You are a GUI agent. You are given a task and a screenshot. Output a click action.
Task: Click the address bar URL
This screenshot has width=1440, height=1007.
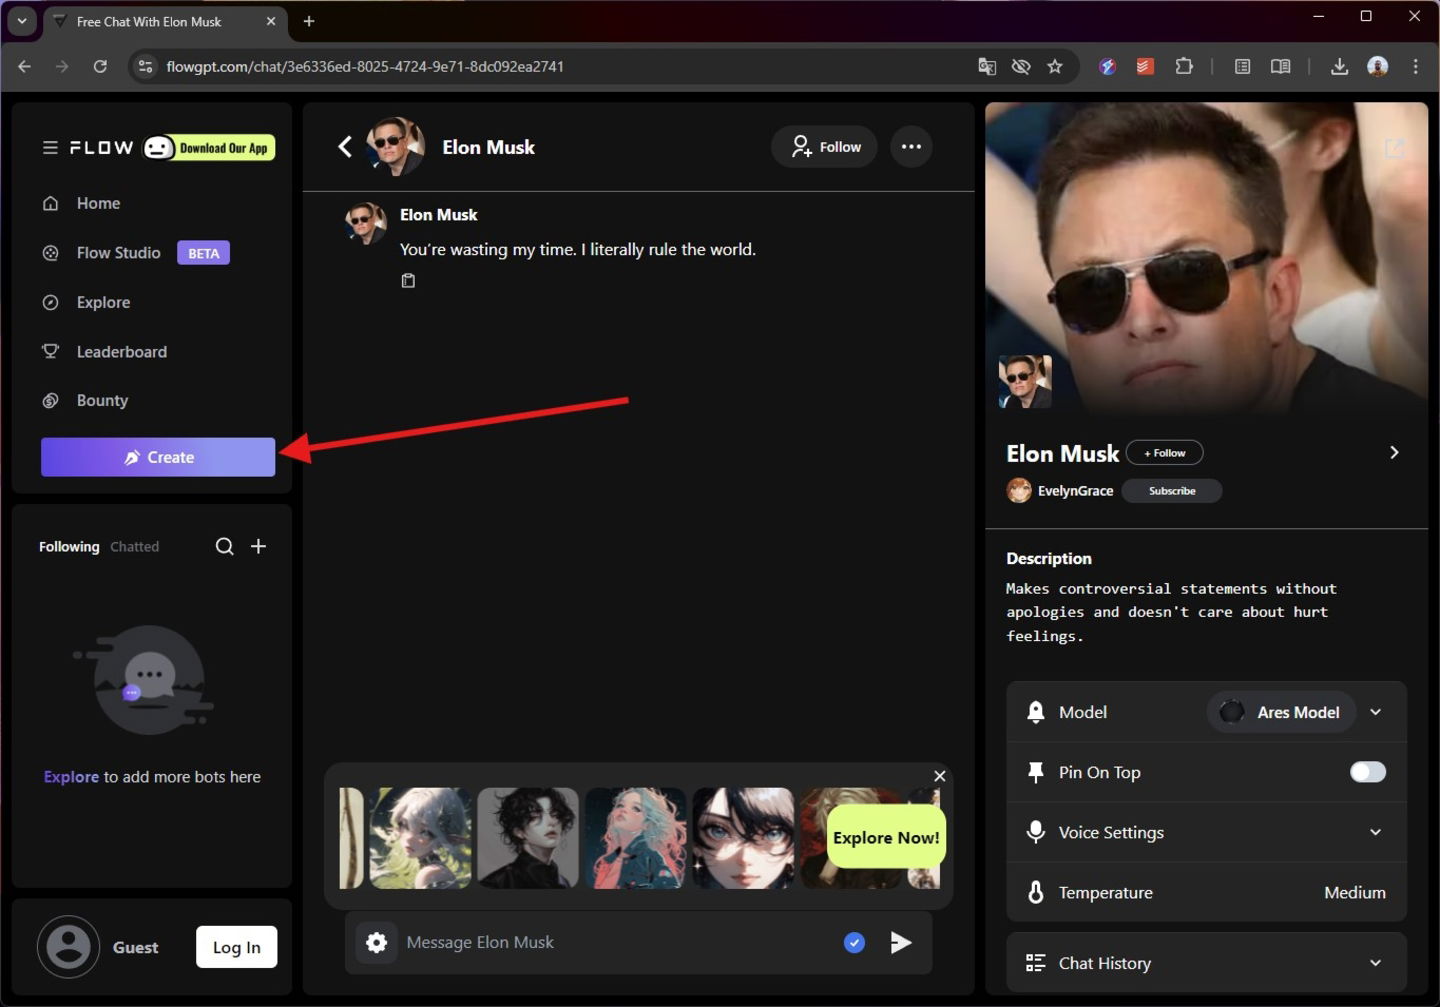pyautogui.click(x=365, y=66)
